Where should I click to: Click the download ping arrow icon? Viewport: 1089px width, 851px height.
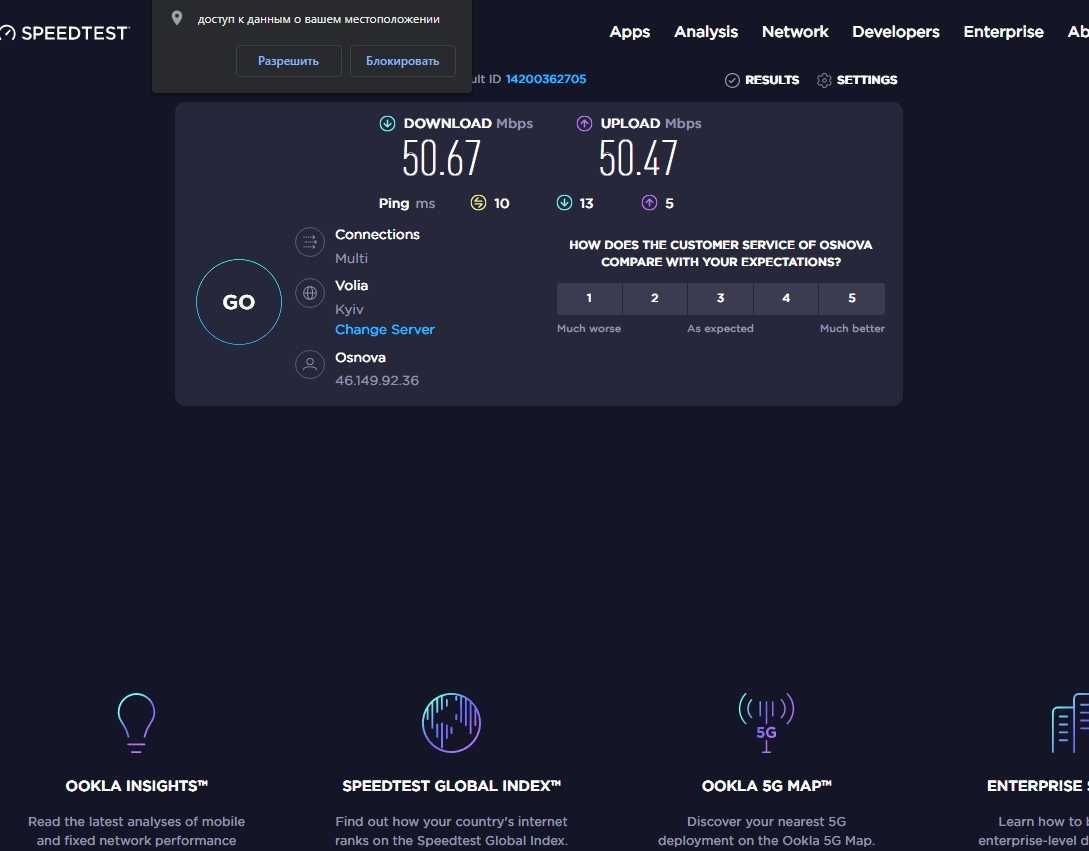(x=564, y=203)
